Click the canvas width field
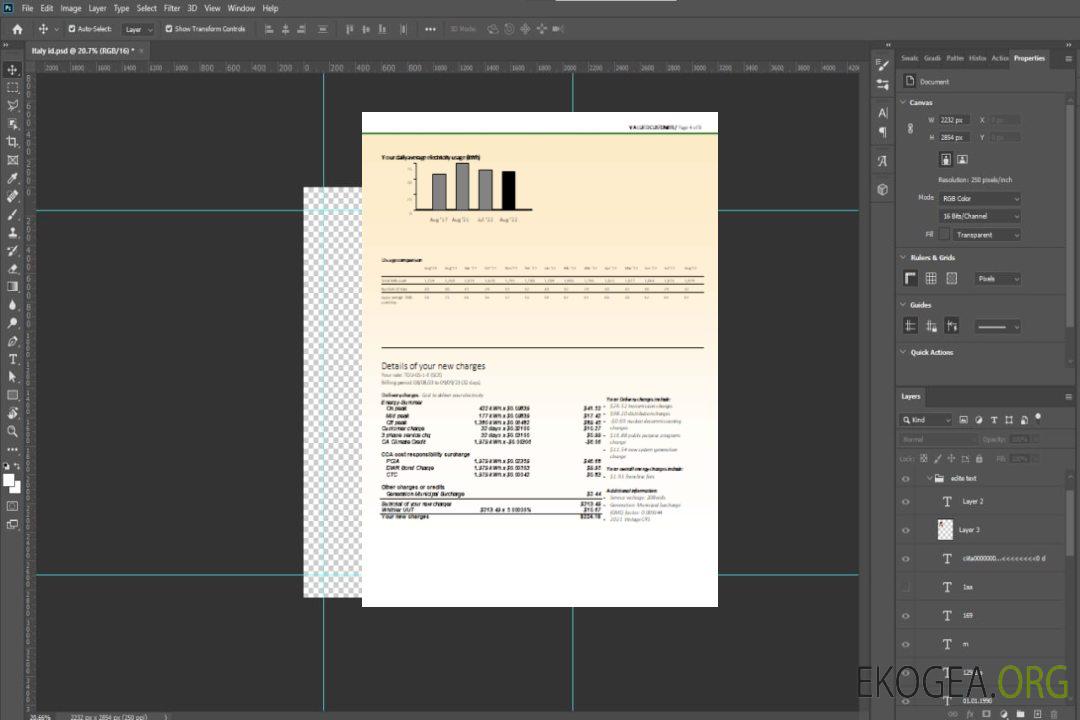1080x720 pixels. pos(954,120)
